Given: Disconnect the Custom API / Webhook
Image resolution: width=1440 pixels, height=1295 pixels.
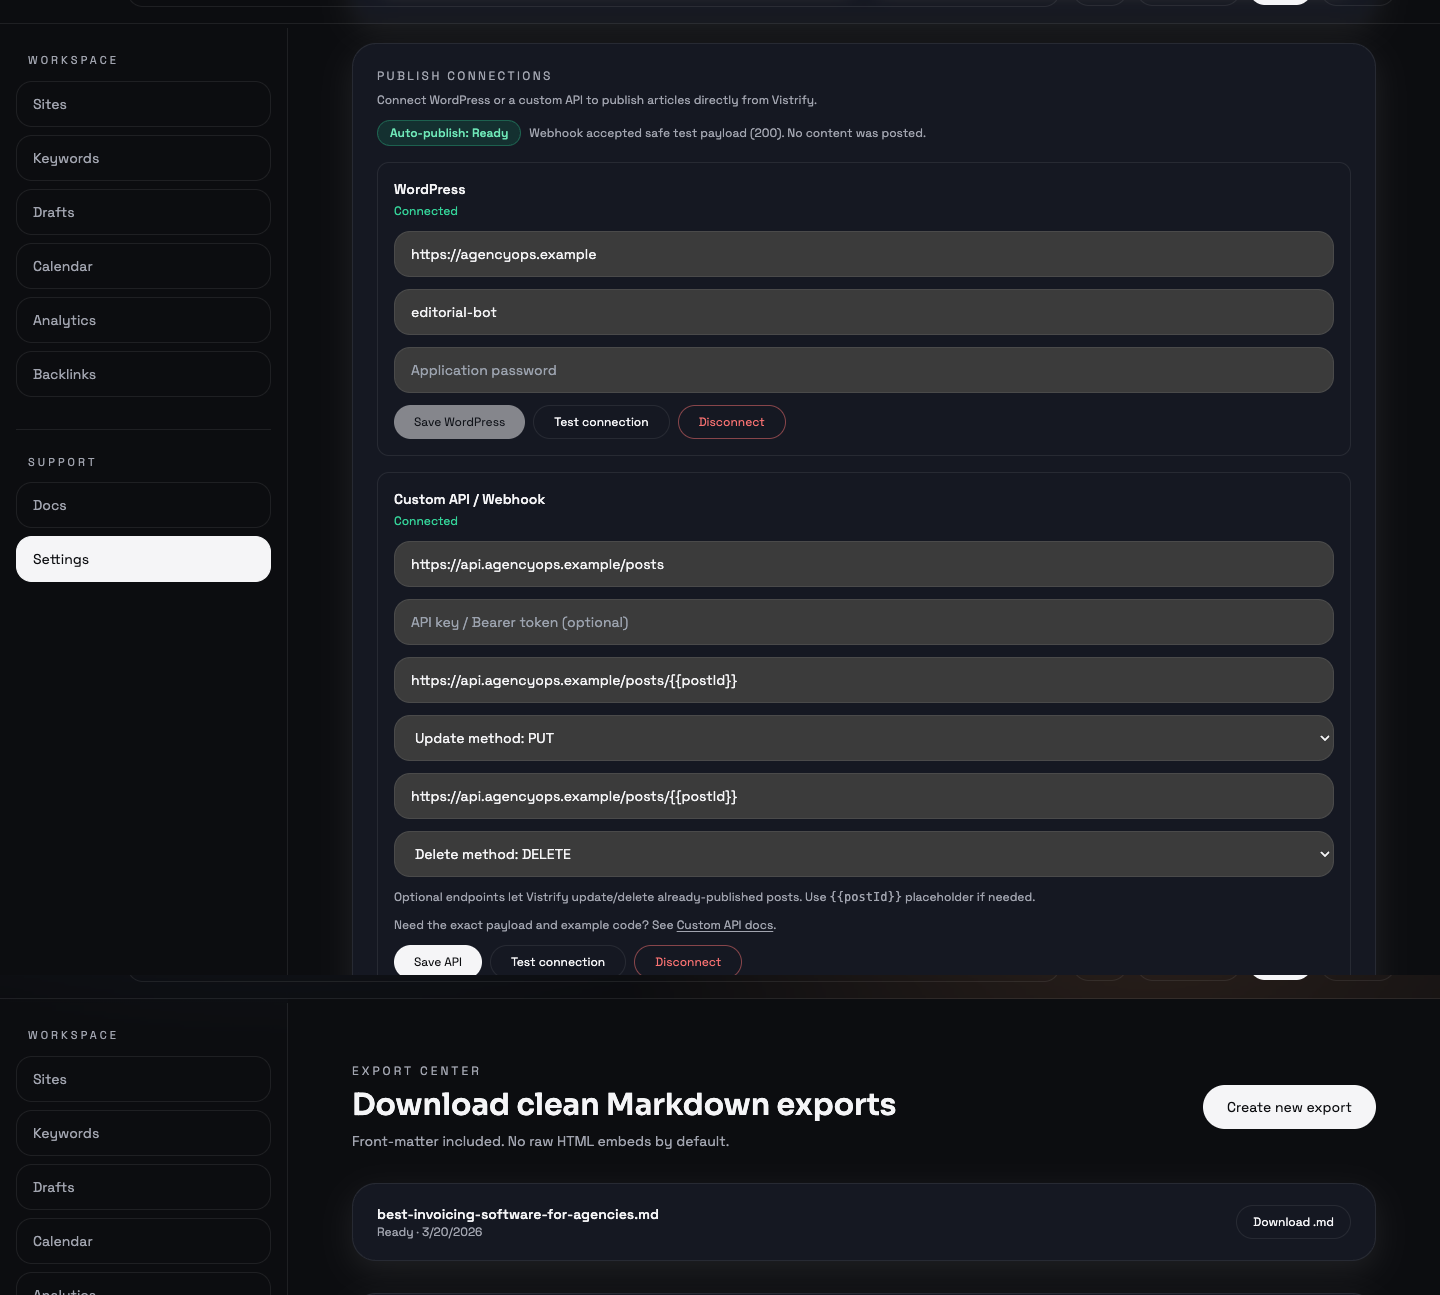Looking at the screenshot, I should tap(688, 961).
